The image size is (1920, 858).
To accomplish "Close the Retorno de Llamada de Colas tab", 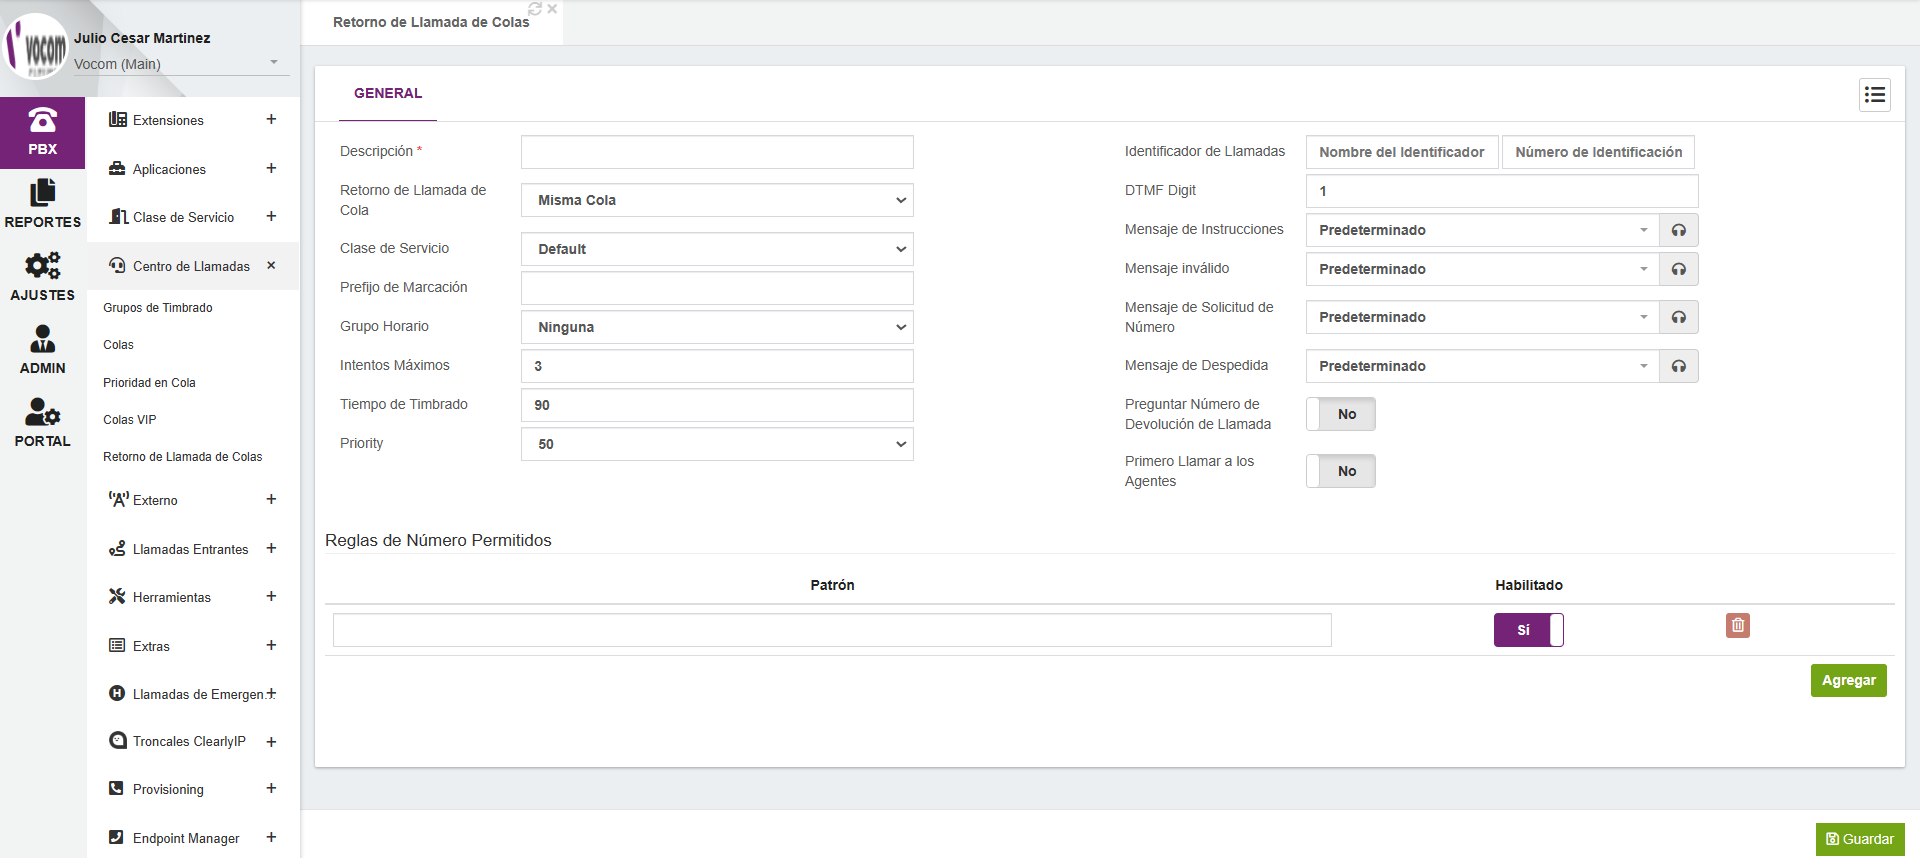I will pos(552,9).
